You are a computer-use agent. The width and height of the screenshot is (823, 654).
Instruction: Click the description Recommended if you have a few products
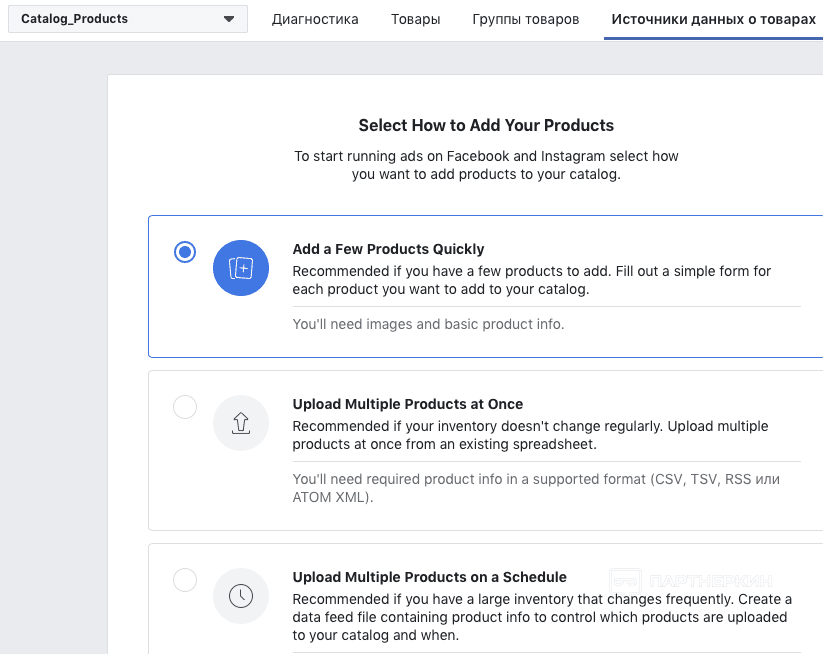tap(531, 280)
